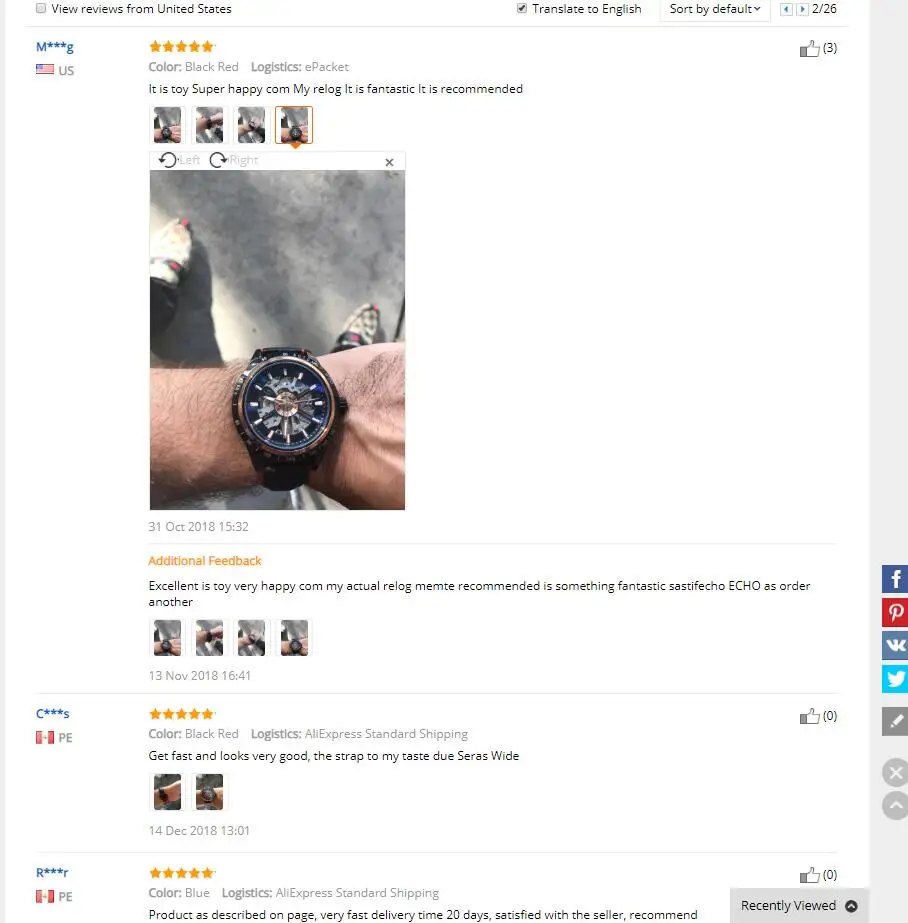Open reviewer C***s profile link
The height and width of the screenshot is (923, 908).
click(52, 713)
